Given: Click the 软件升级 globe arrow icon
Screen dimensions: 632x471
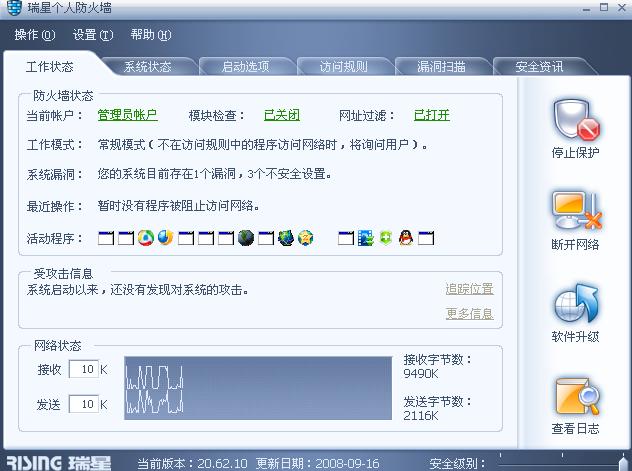Looking at the screenshot, I should (576, 304).
